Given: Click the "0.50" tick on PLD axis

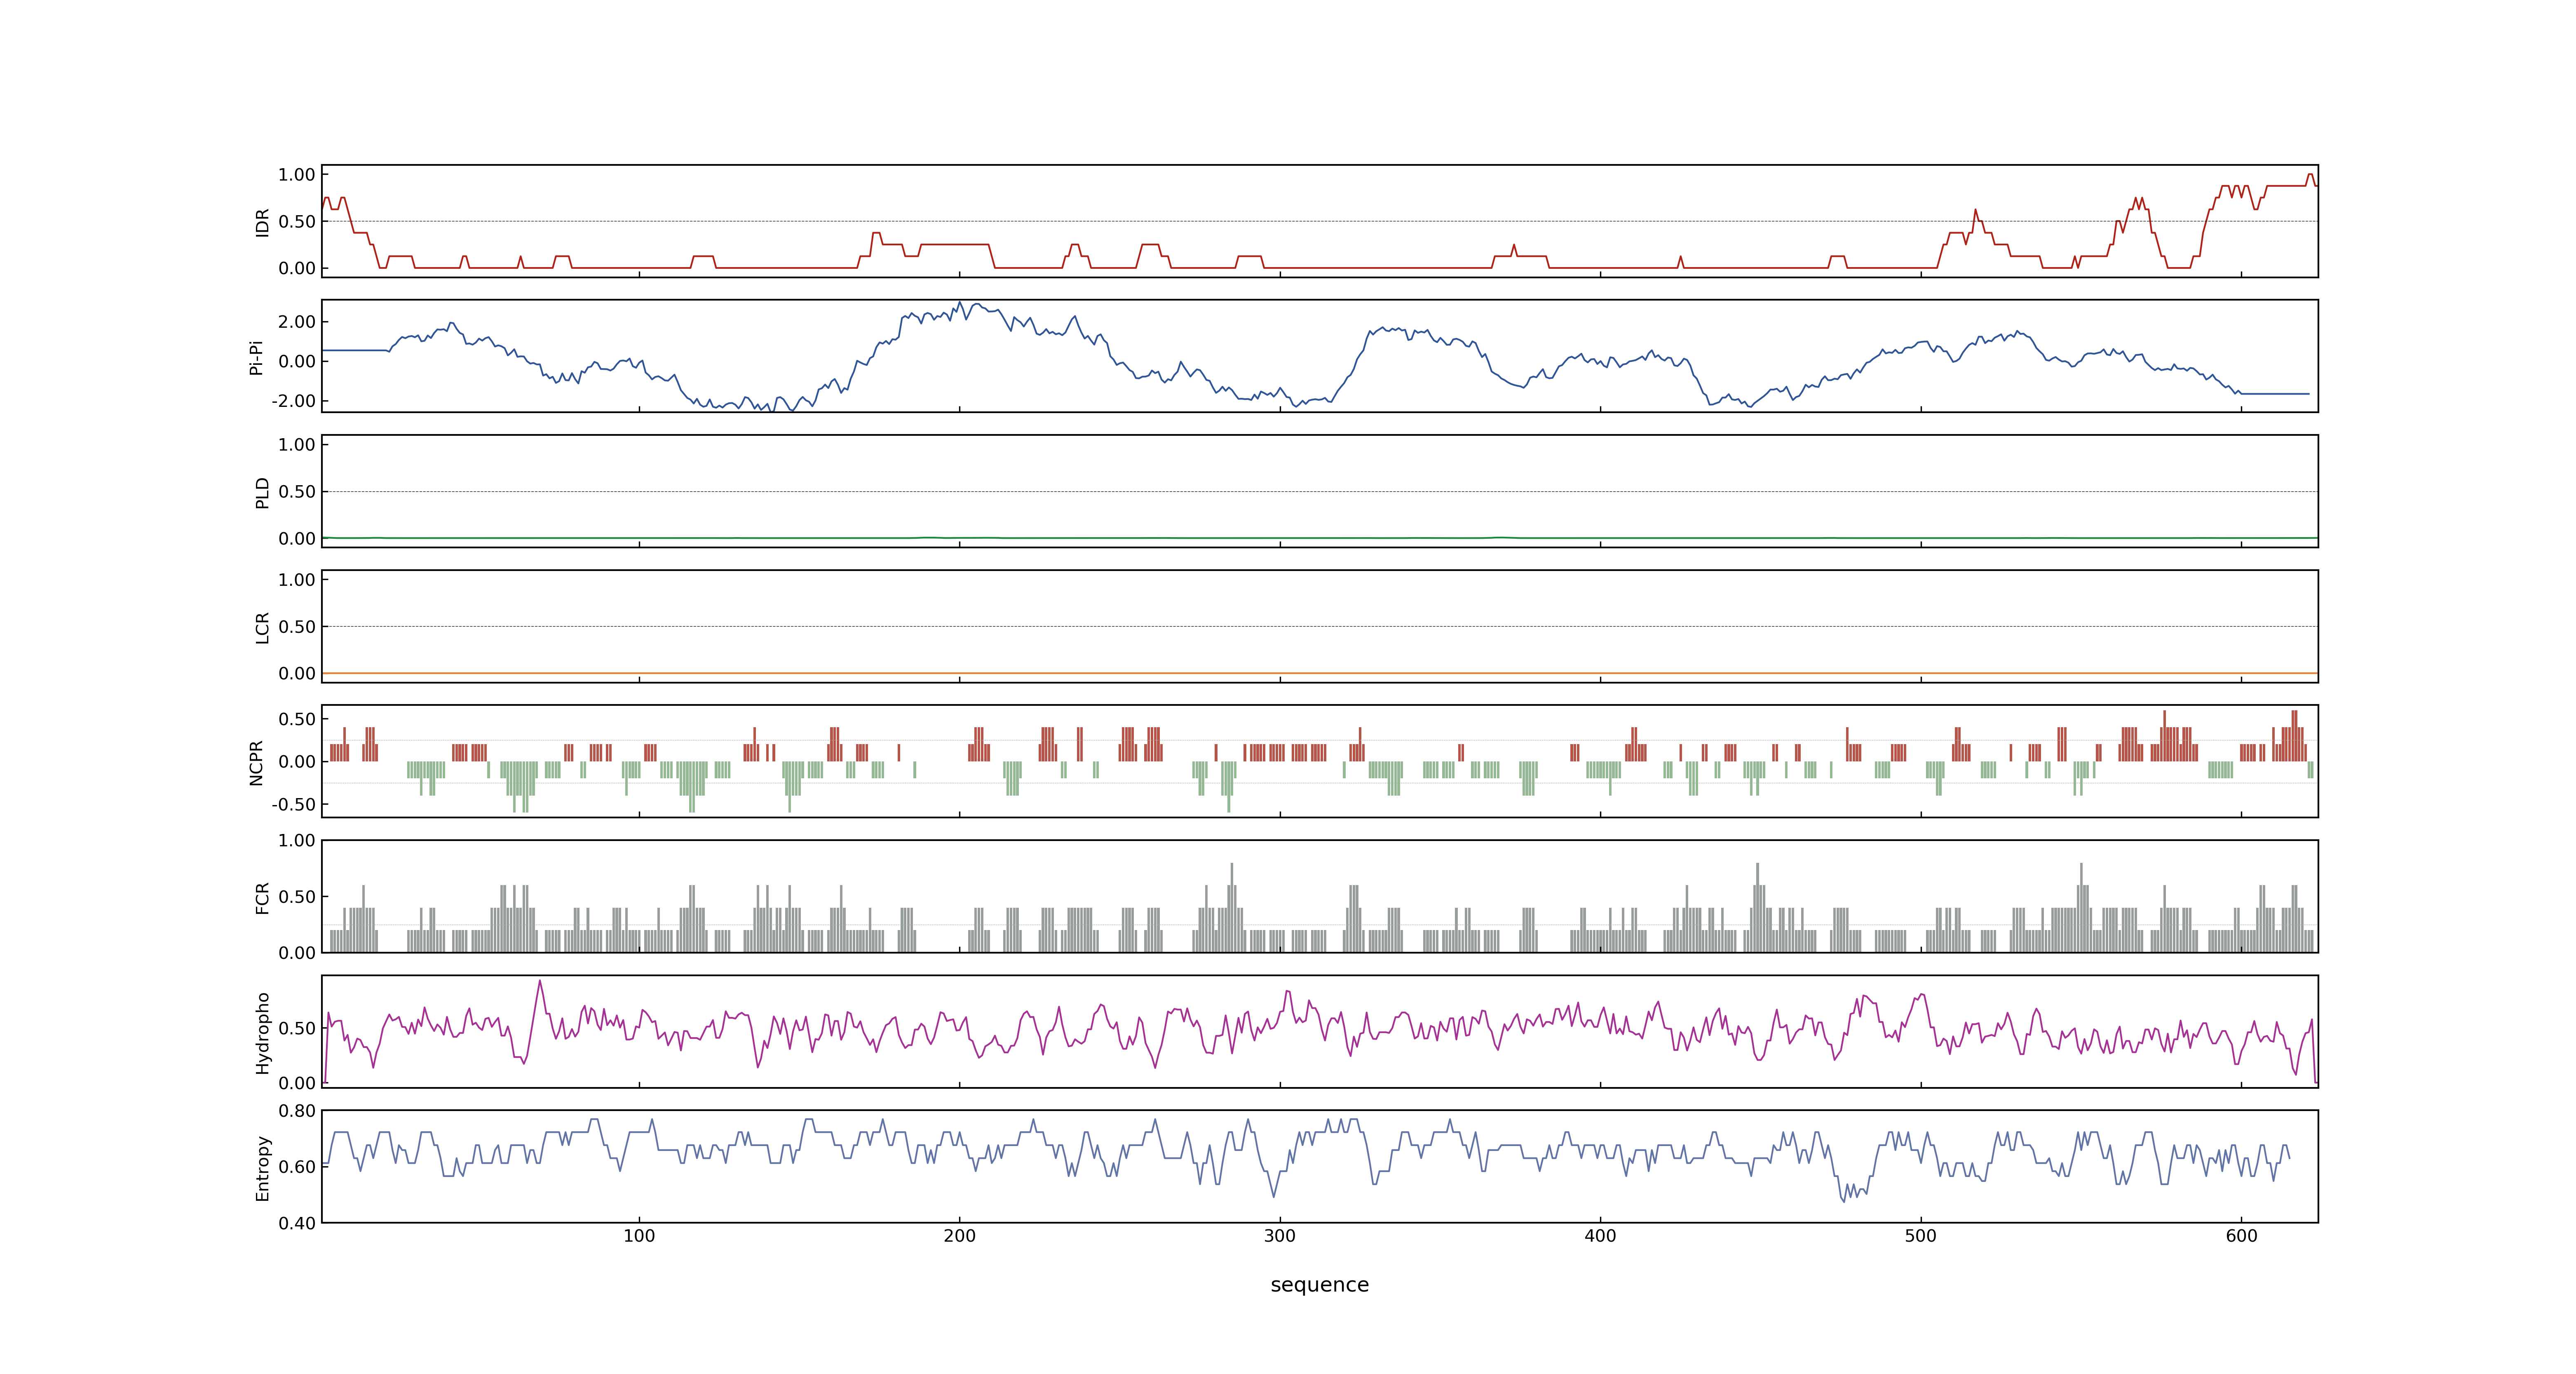Looking at the screenshot, I should [x=297, y=492].
